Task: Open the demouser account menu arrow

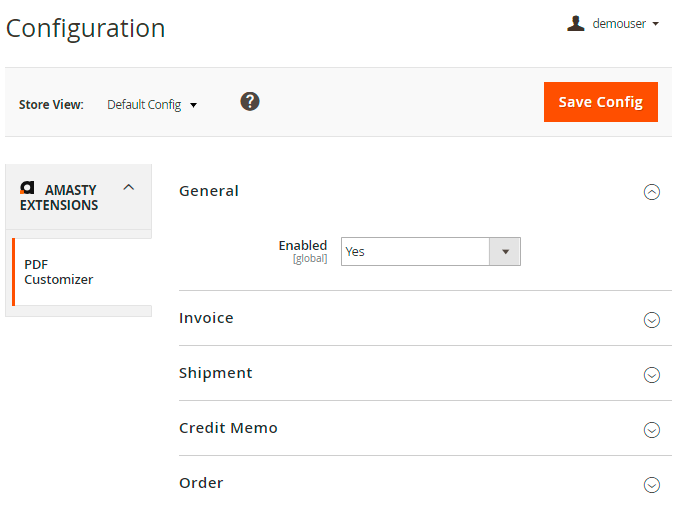Action: click(655, 24)
